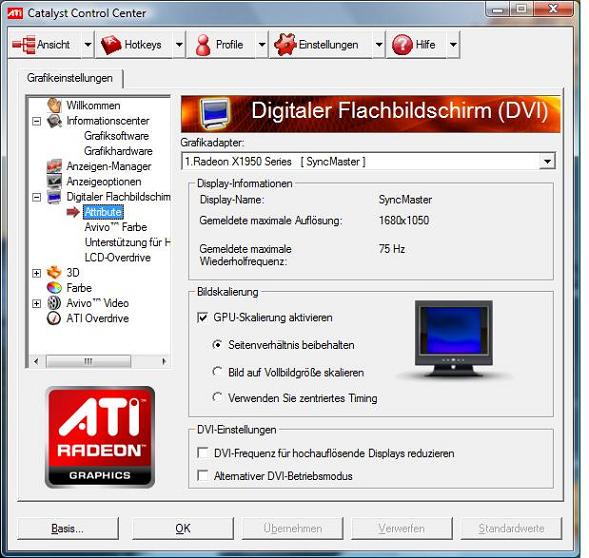Click the Willkommen hand icon
This screenshot has width=589, height=558.
point(54,105)
